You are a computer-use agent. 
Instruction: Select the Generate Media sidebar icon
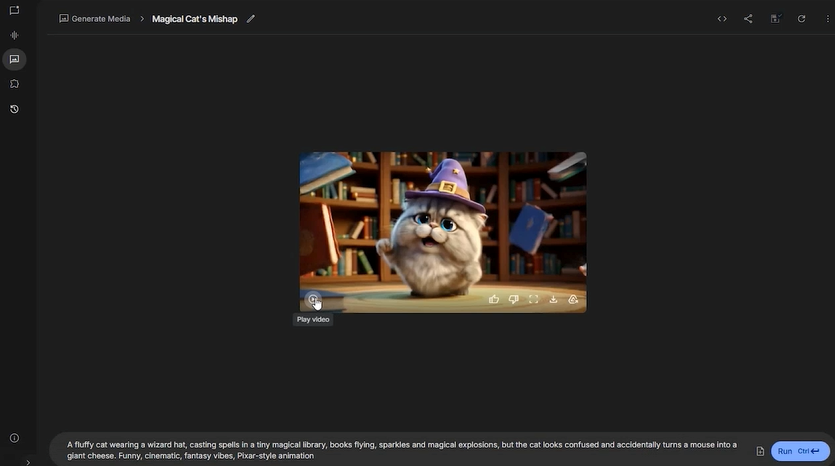coord(14,59)
